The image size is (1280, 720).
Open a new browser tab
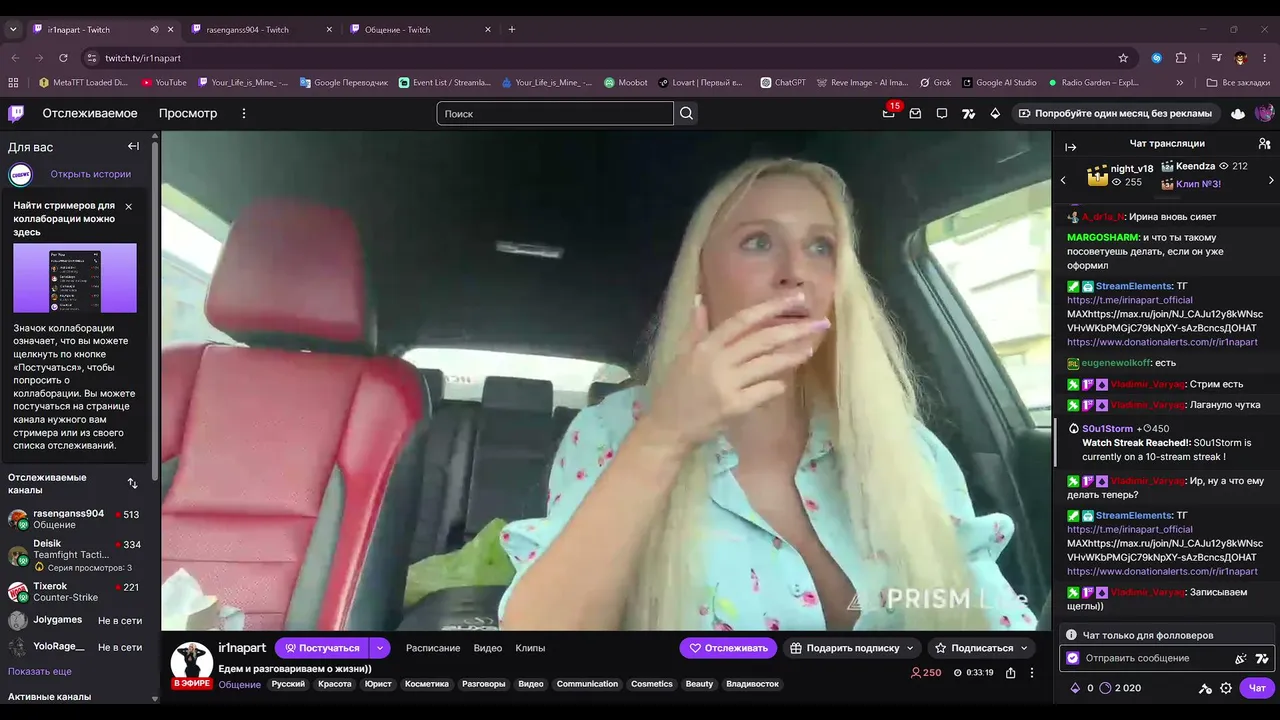click(511, 30)
